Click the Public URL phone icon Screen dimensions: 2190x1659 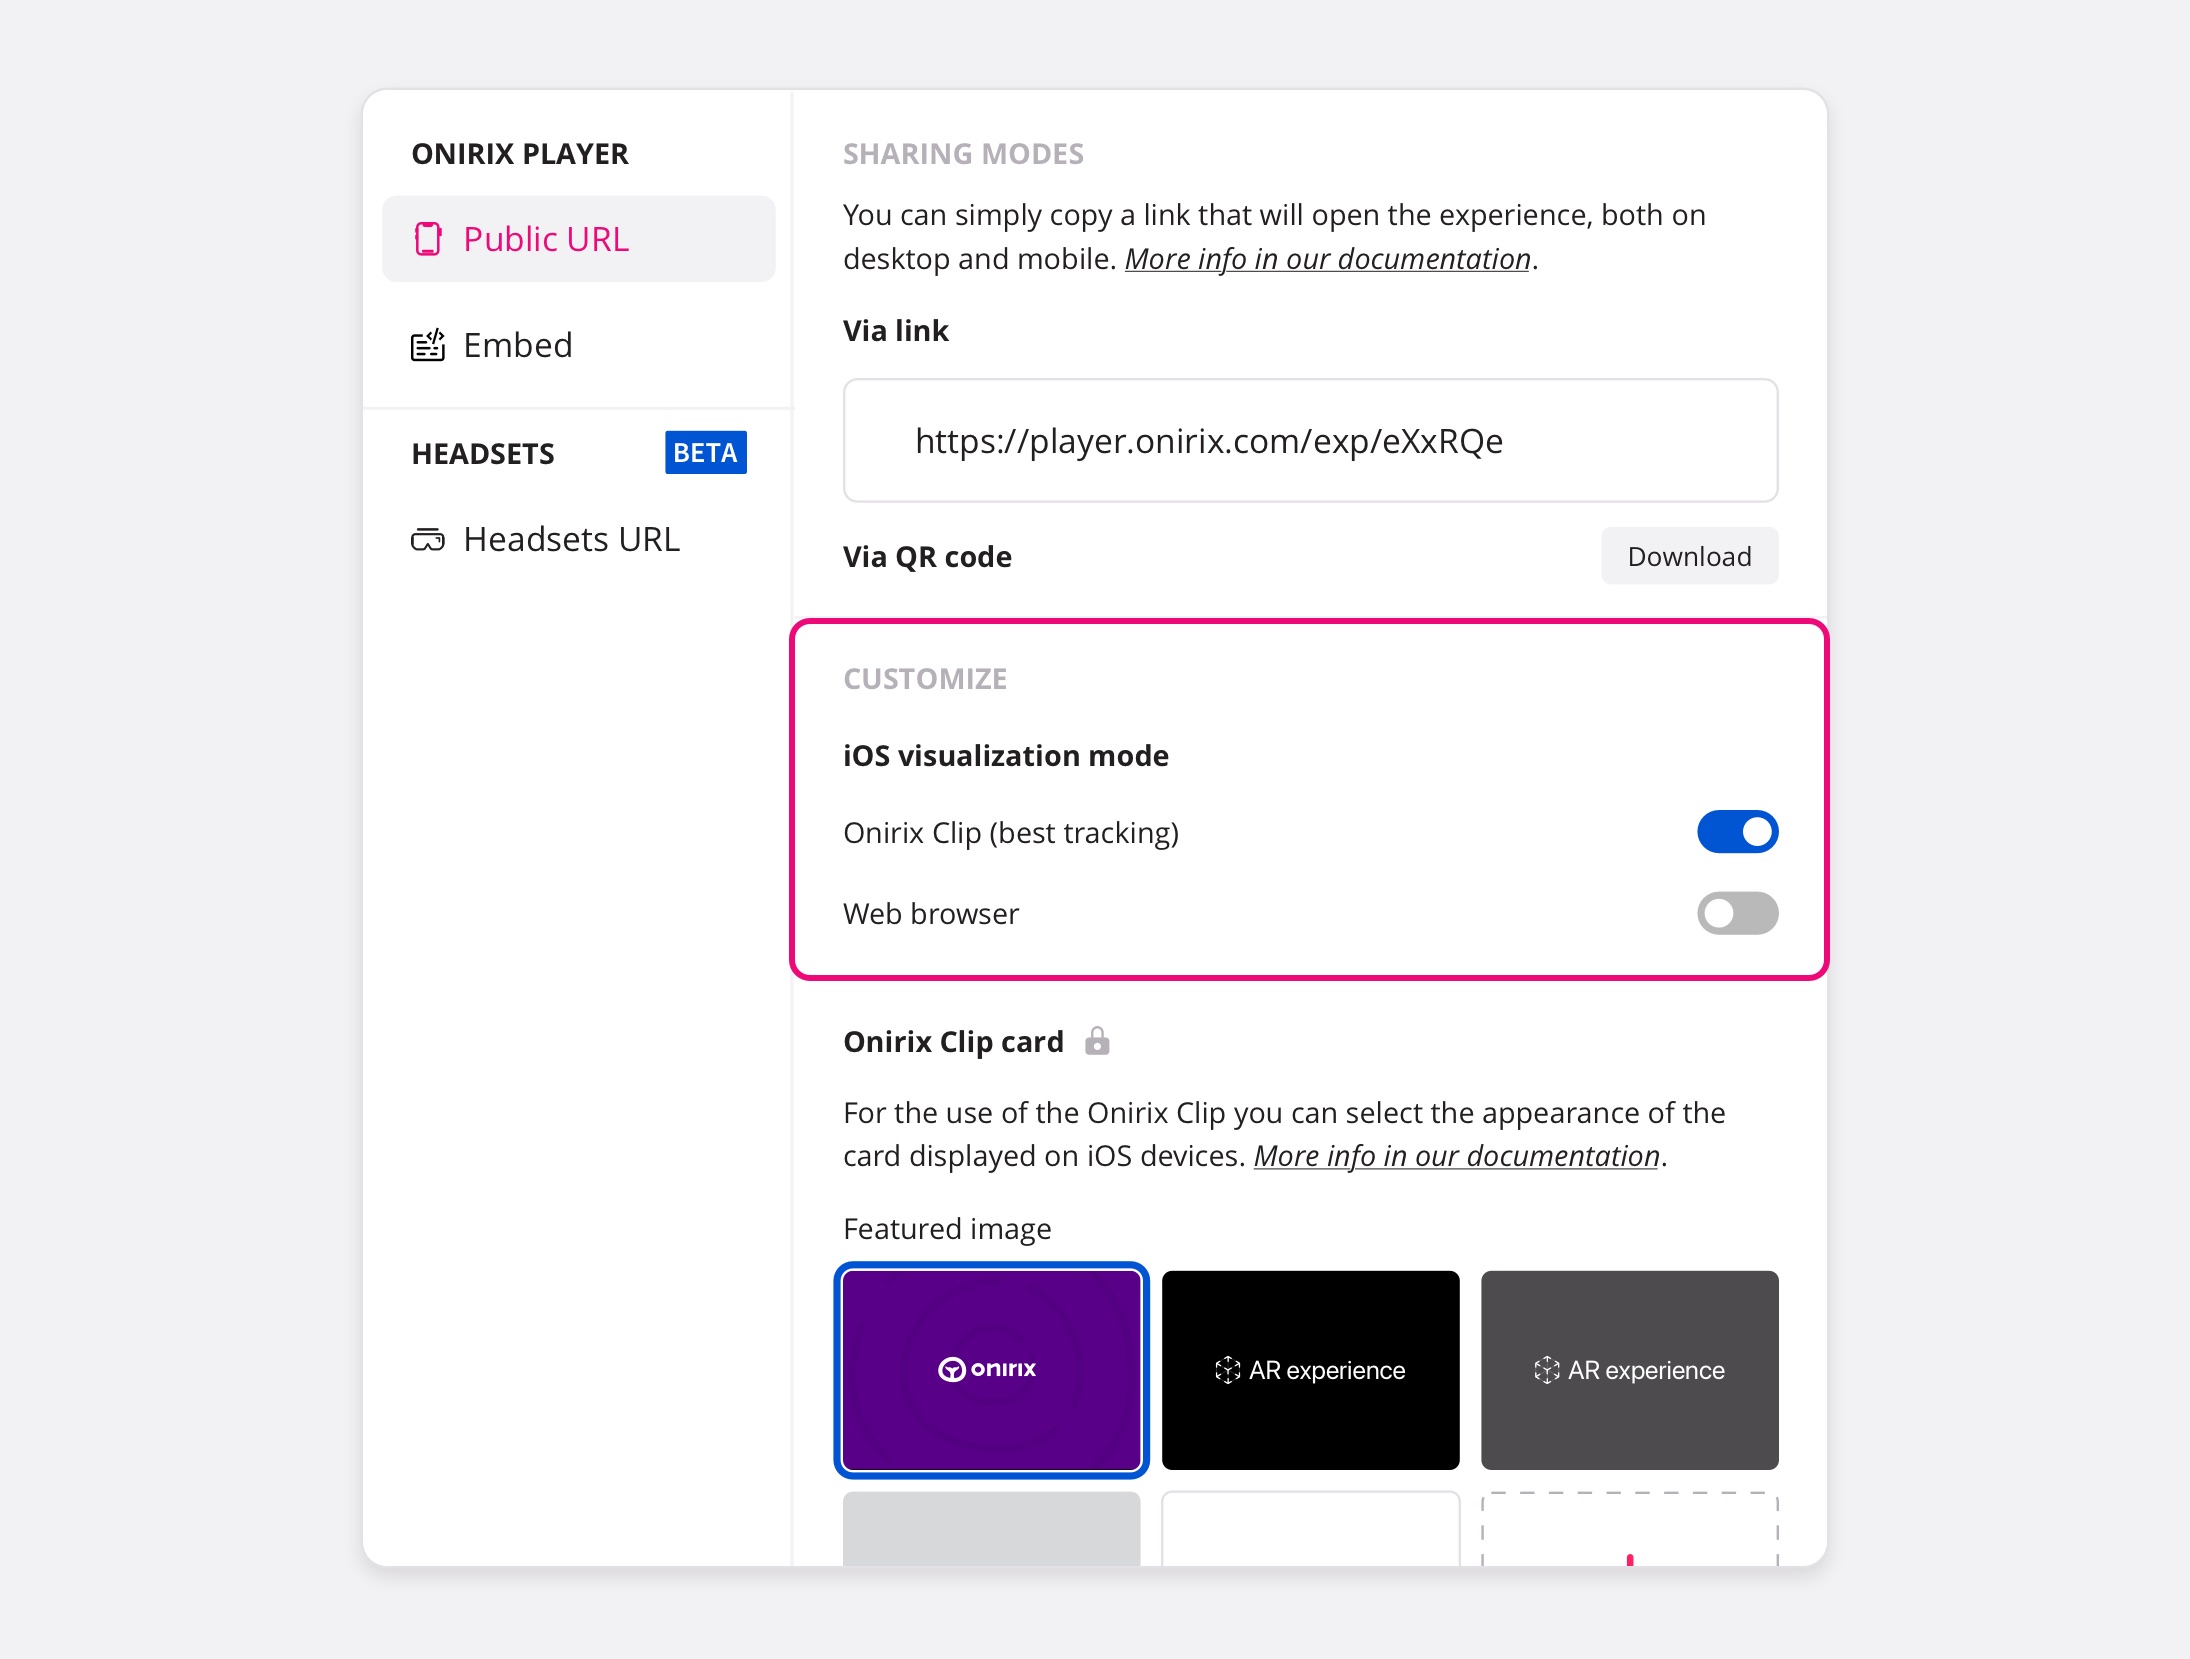[428, 239]
